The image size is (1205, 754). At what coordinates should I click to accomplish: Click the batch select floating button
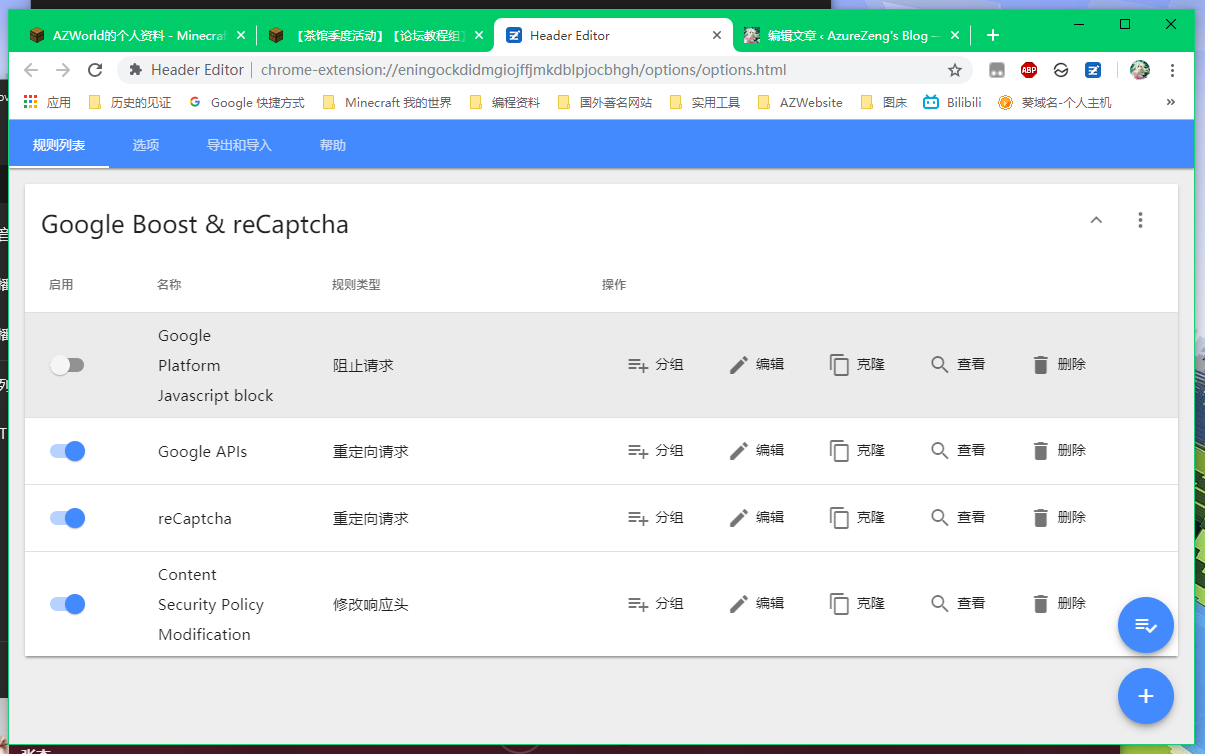point(1145,625)
